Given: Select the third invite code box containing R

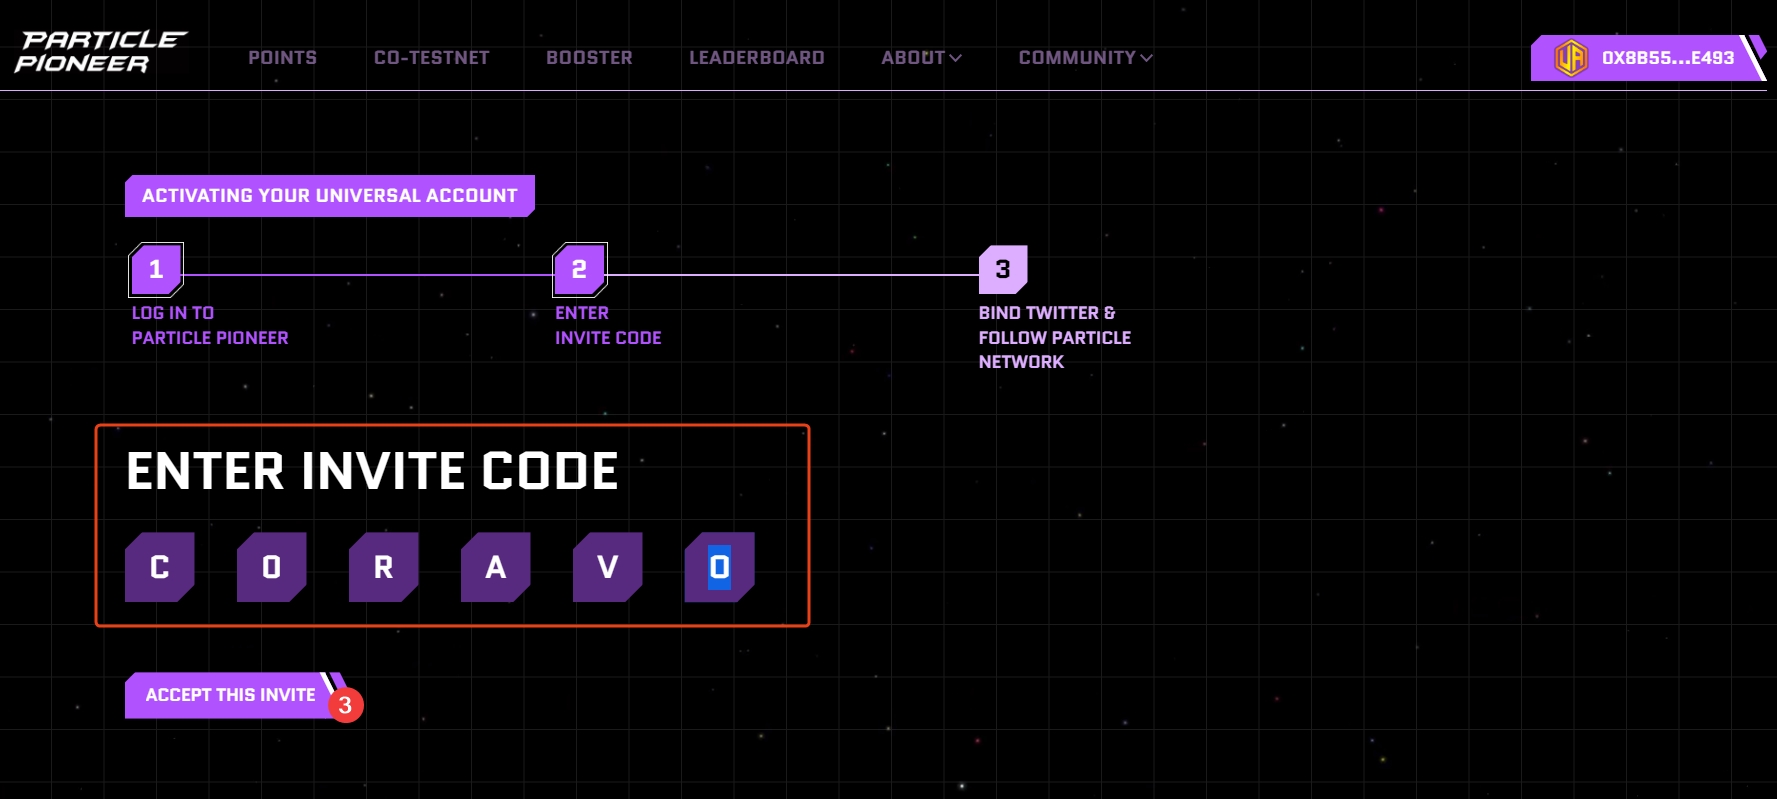Looking at the screenshot, I should coord(384,567).
